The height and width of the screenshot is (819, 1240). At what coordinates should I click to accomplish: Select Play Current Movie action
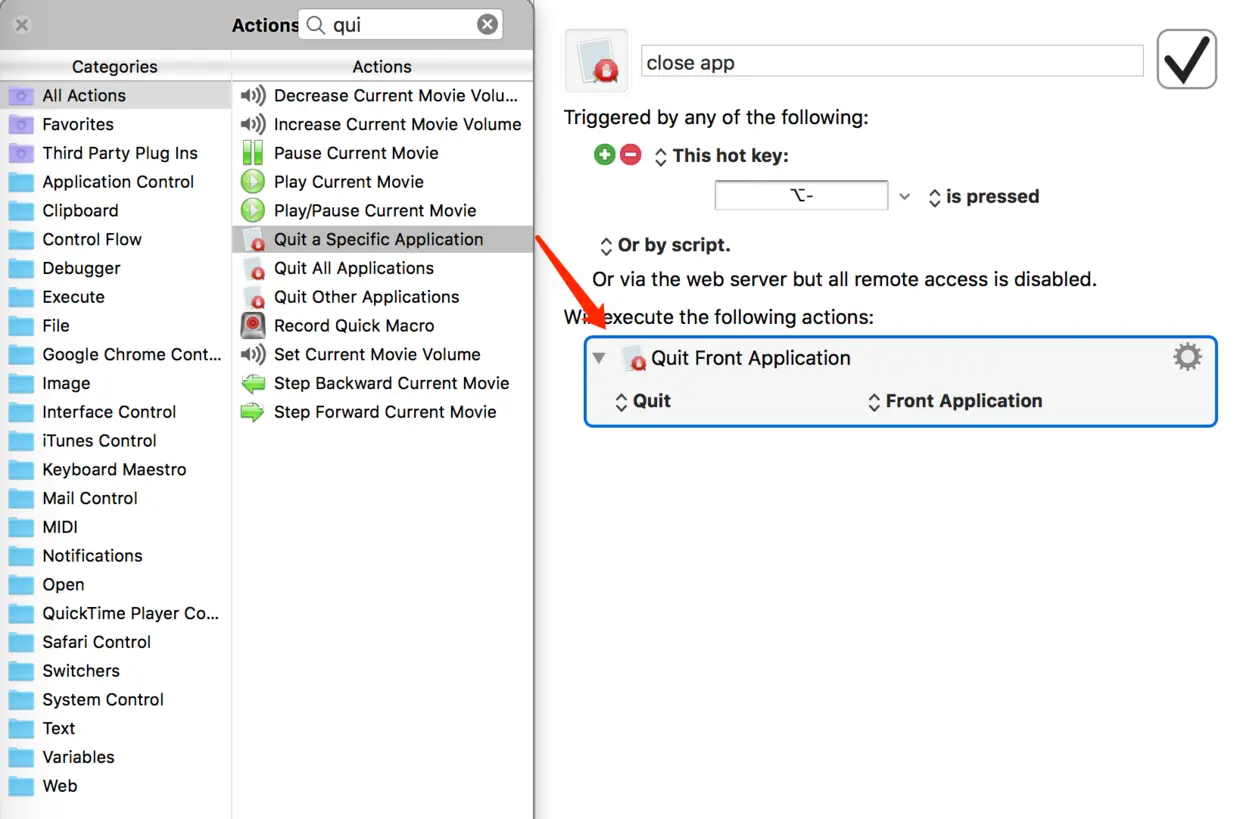tap(348, 181)
